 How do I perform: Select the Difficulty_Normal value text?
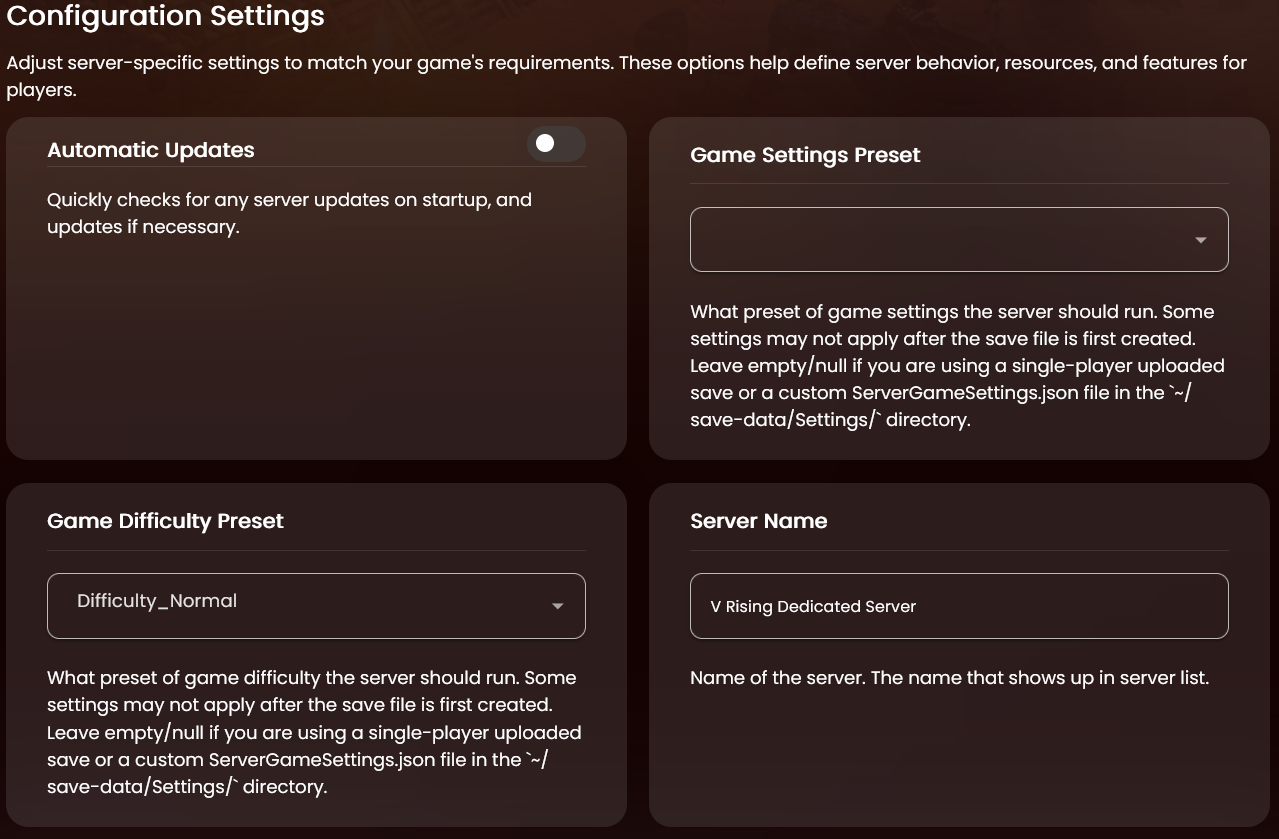[x=157, y=601]
